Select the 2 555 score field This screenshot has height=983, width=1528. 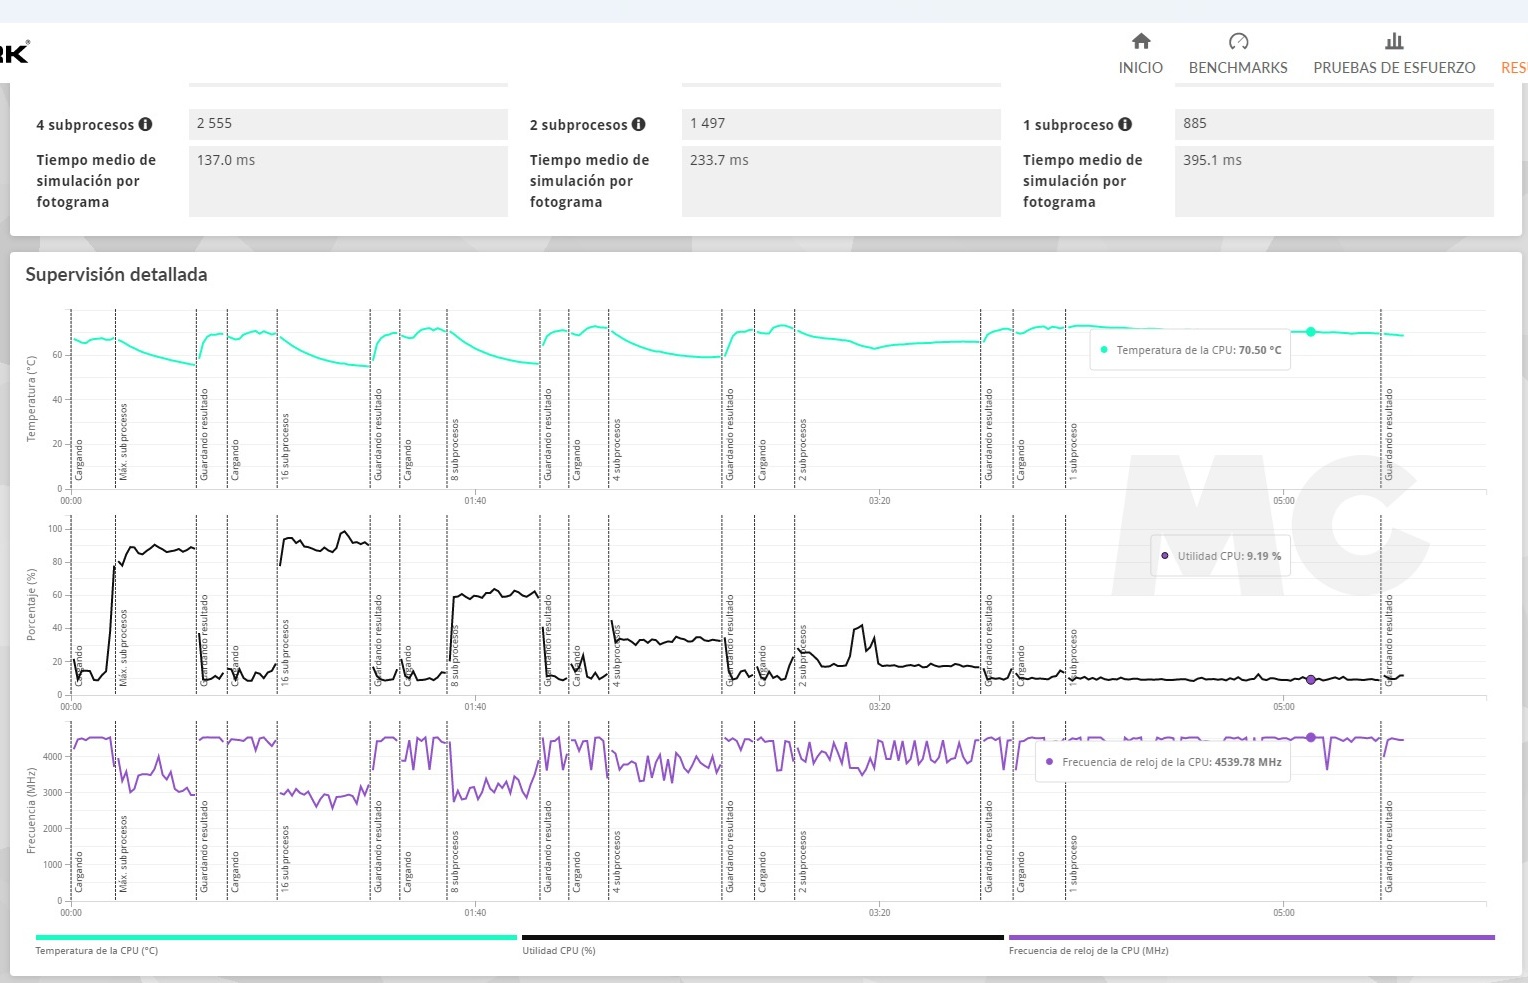coord(347,124)
